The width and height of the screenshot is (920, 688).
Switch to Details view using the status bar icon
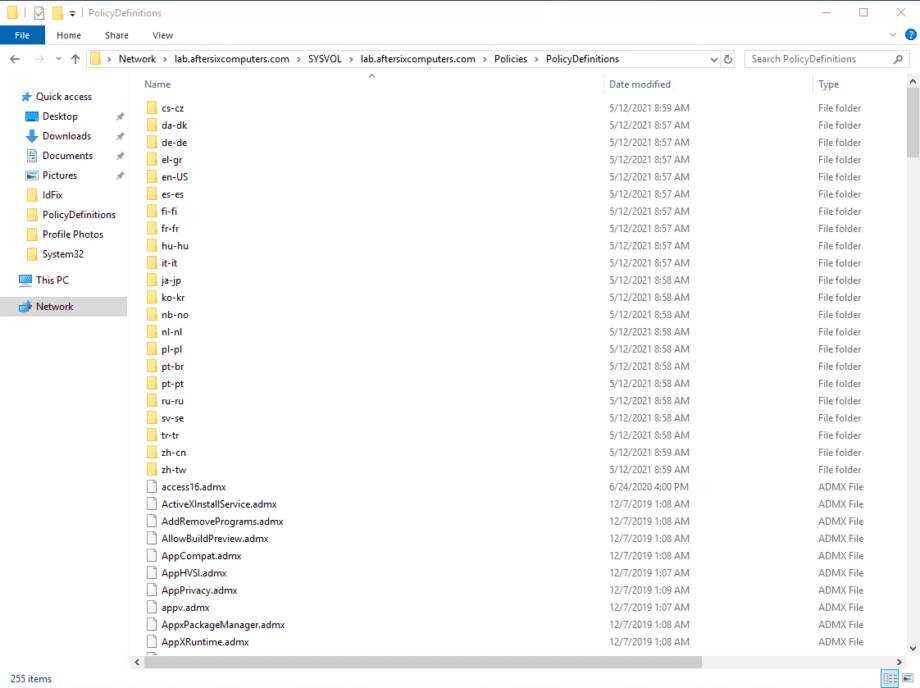pos(889,678)
